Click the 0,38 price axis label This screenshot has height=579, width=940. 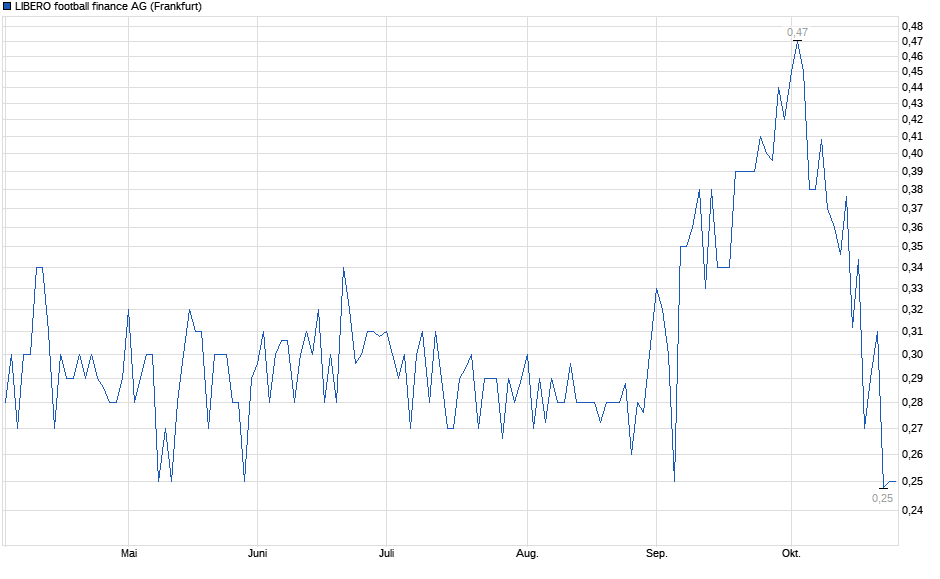pos(911,189)
